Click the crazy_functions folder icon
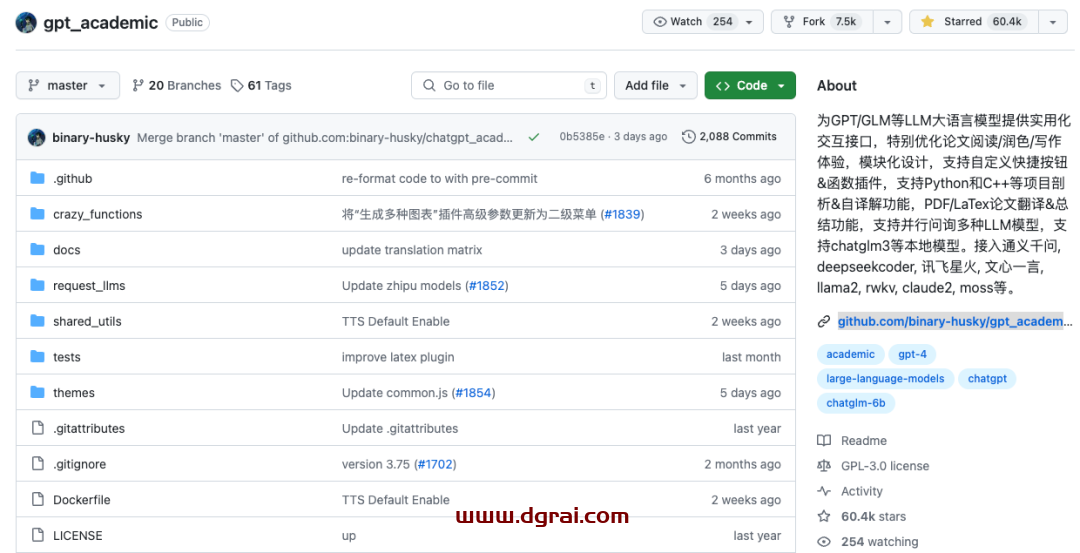The width and height of the screenshot is (1080, 553). click(38, 214)
